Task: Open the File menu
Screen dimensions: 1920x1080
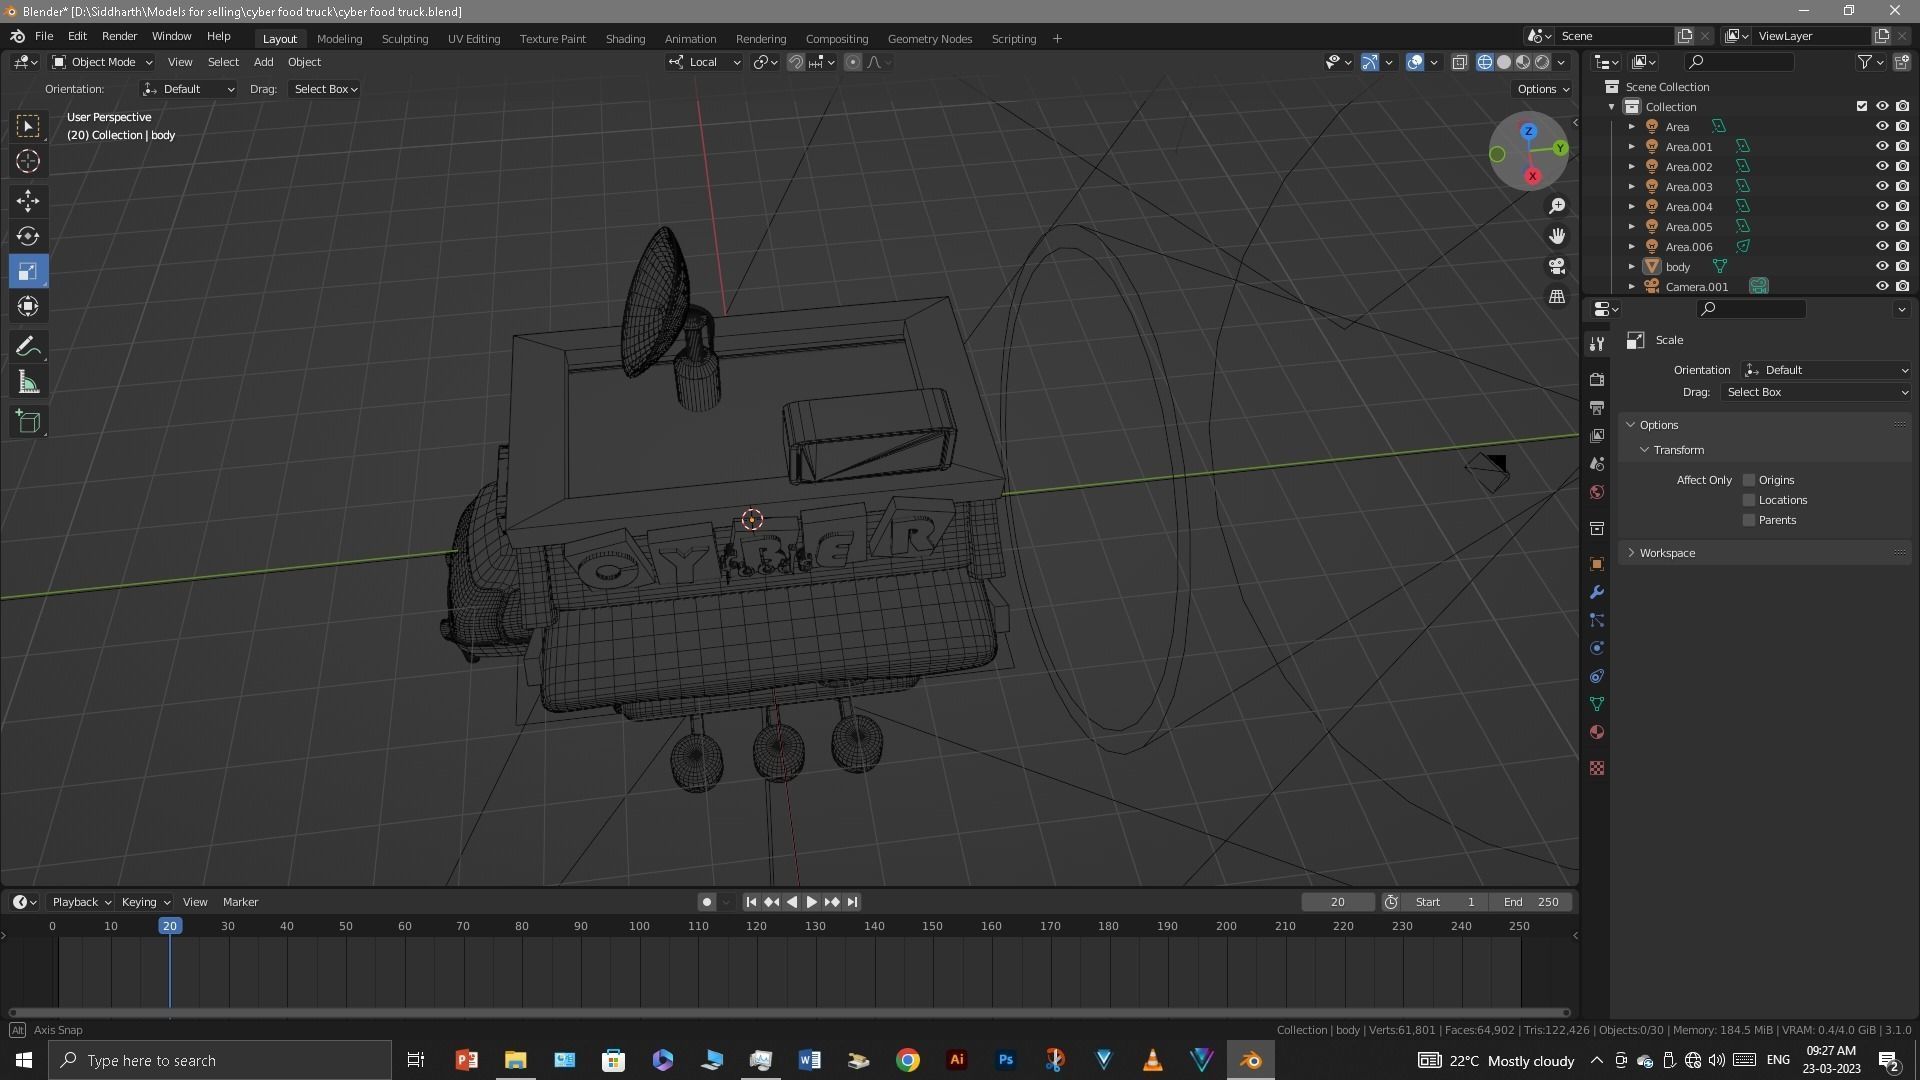Action: click(x=44, y=36)
